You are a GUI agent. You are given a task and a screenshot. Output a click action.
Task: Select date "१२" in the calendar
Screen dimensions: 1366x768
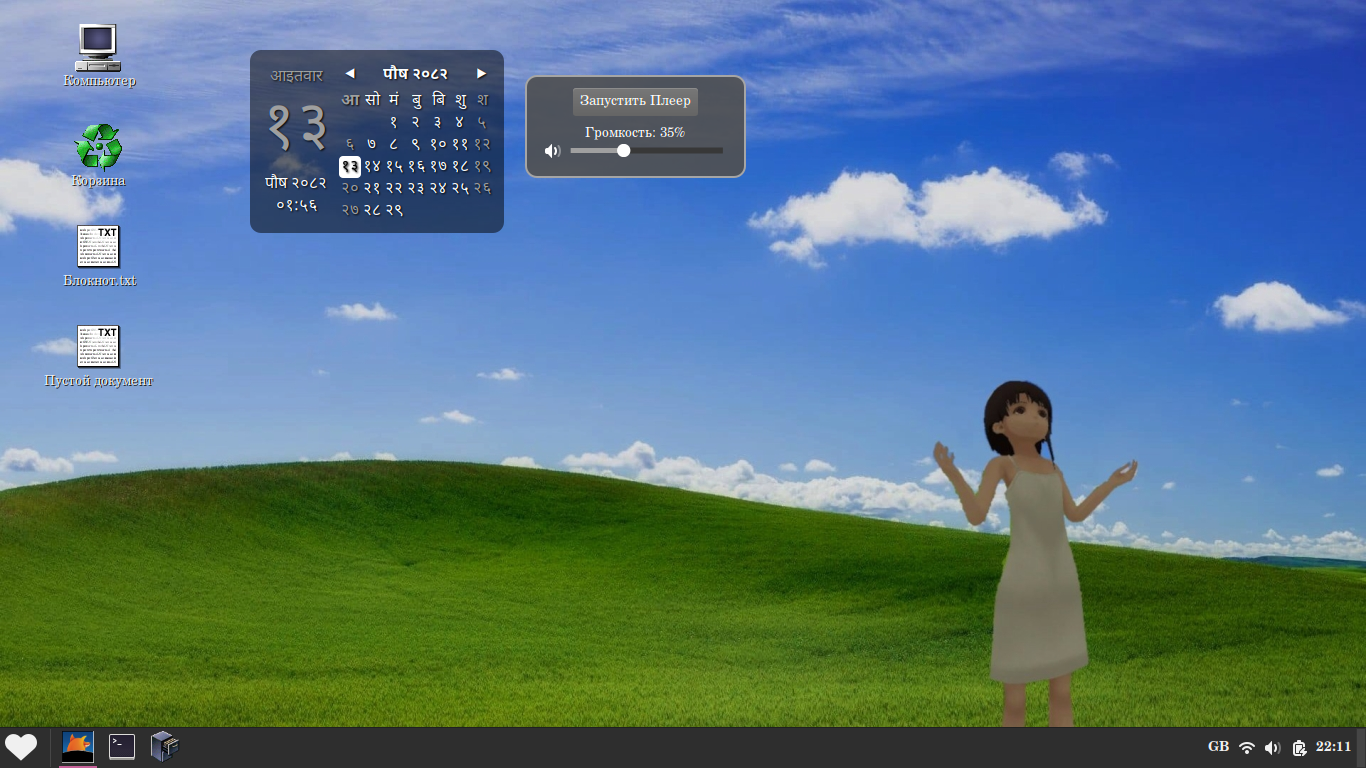(482, 144)
